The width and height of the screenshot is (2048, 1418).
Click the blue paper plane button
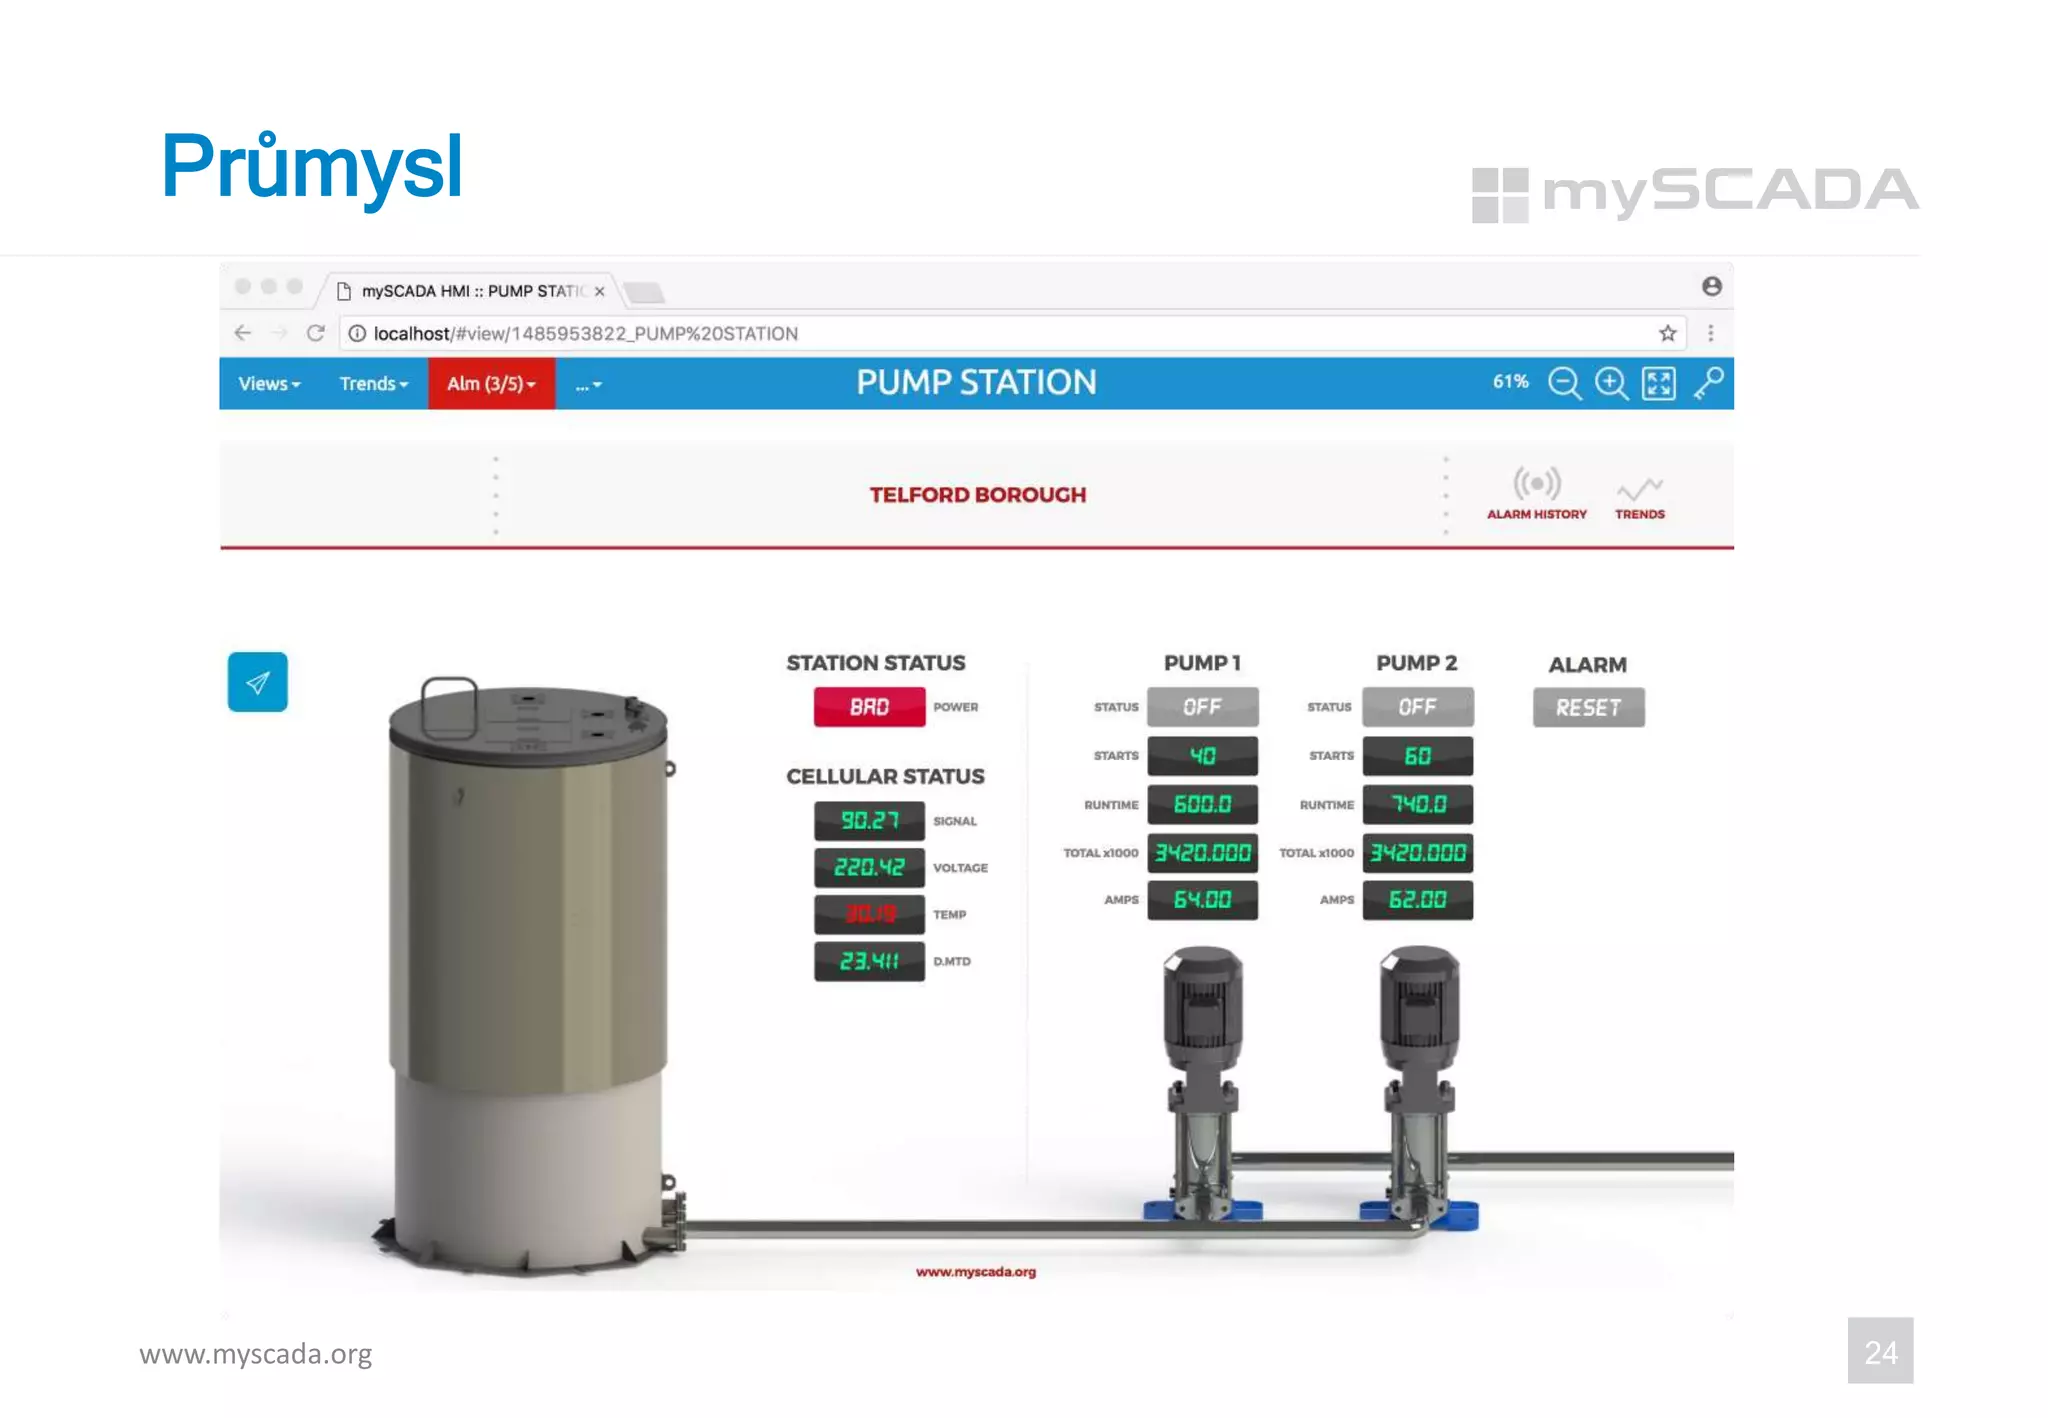click(x=257, y=682)
